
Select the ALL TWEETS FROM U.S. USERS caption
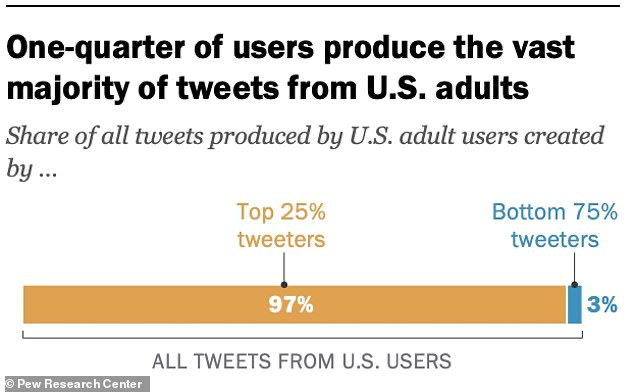[301, 361]
